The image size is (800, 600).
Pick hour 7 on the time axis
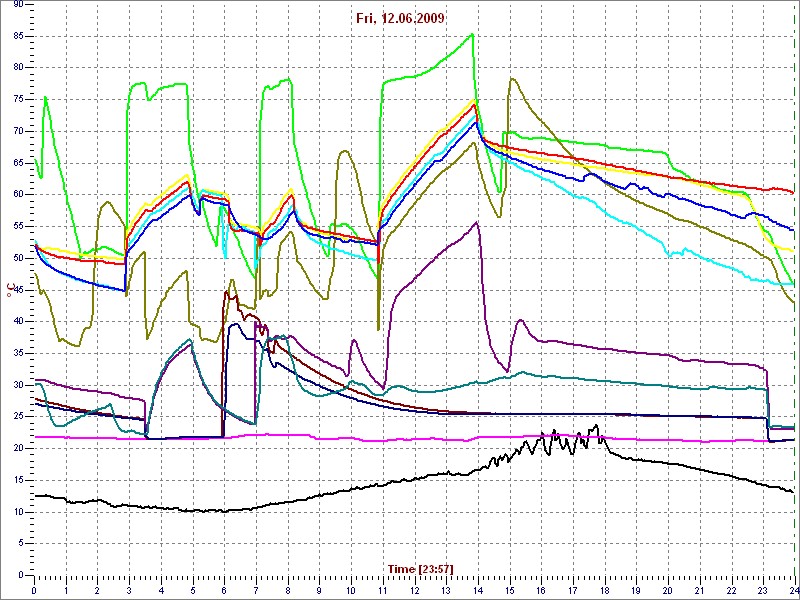pyautogui.click(x=256, y=590)
